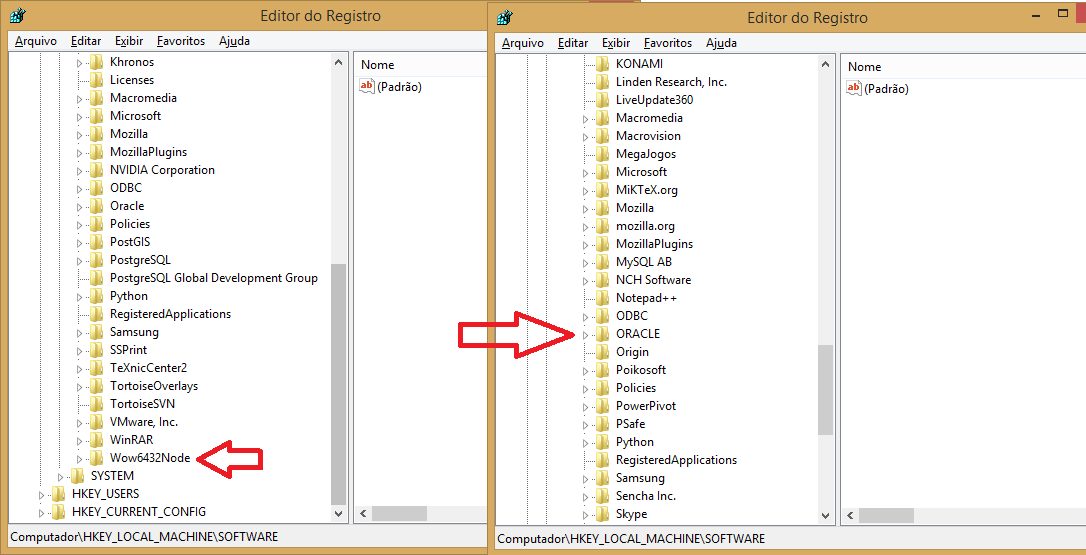
Task: Click scroll down arrow in left tree pane
Action: coord(339,513)
